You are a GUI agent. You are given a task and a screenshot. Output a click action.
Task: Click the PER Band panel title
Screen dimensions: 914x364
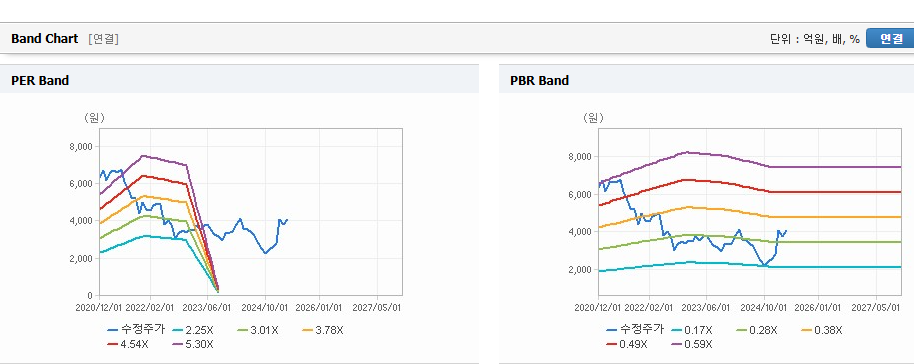pos(40,80)
